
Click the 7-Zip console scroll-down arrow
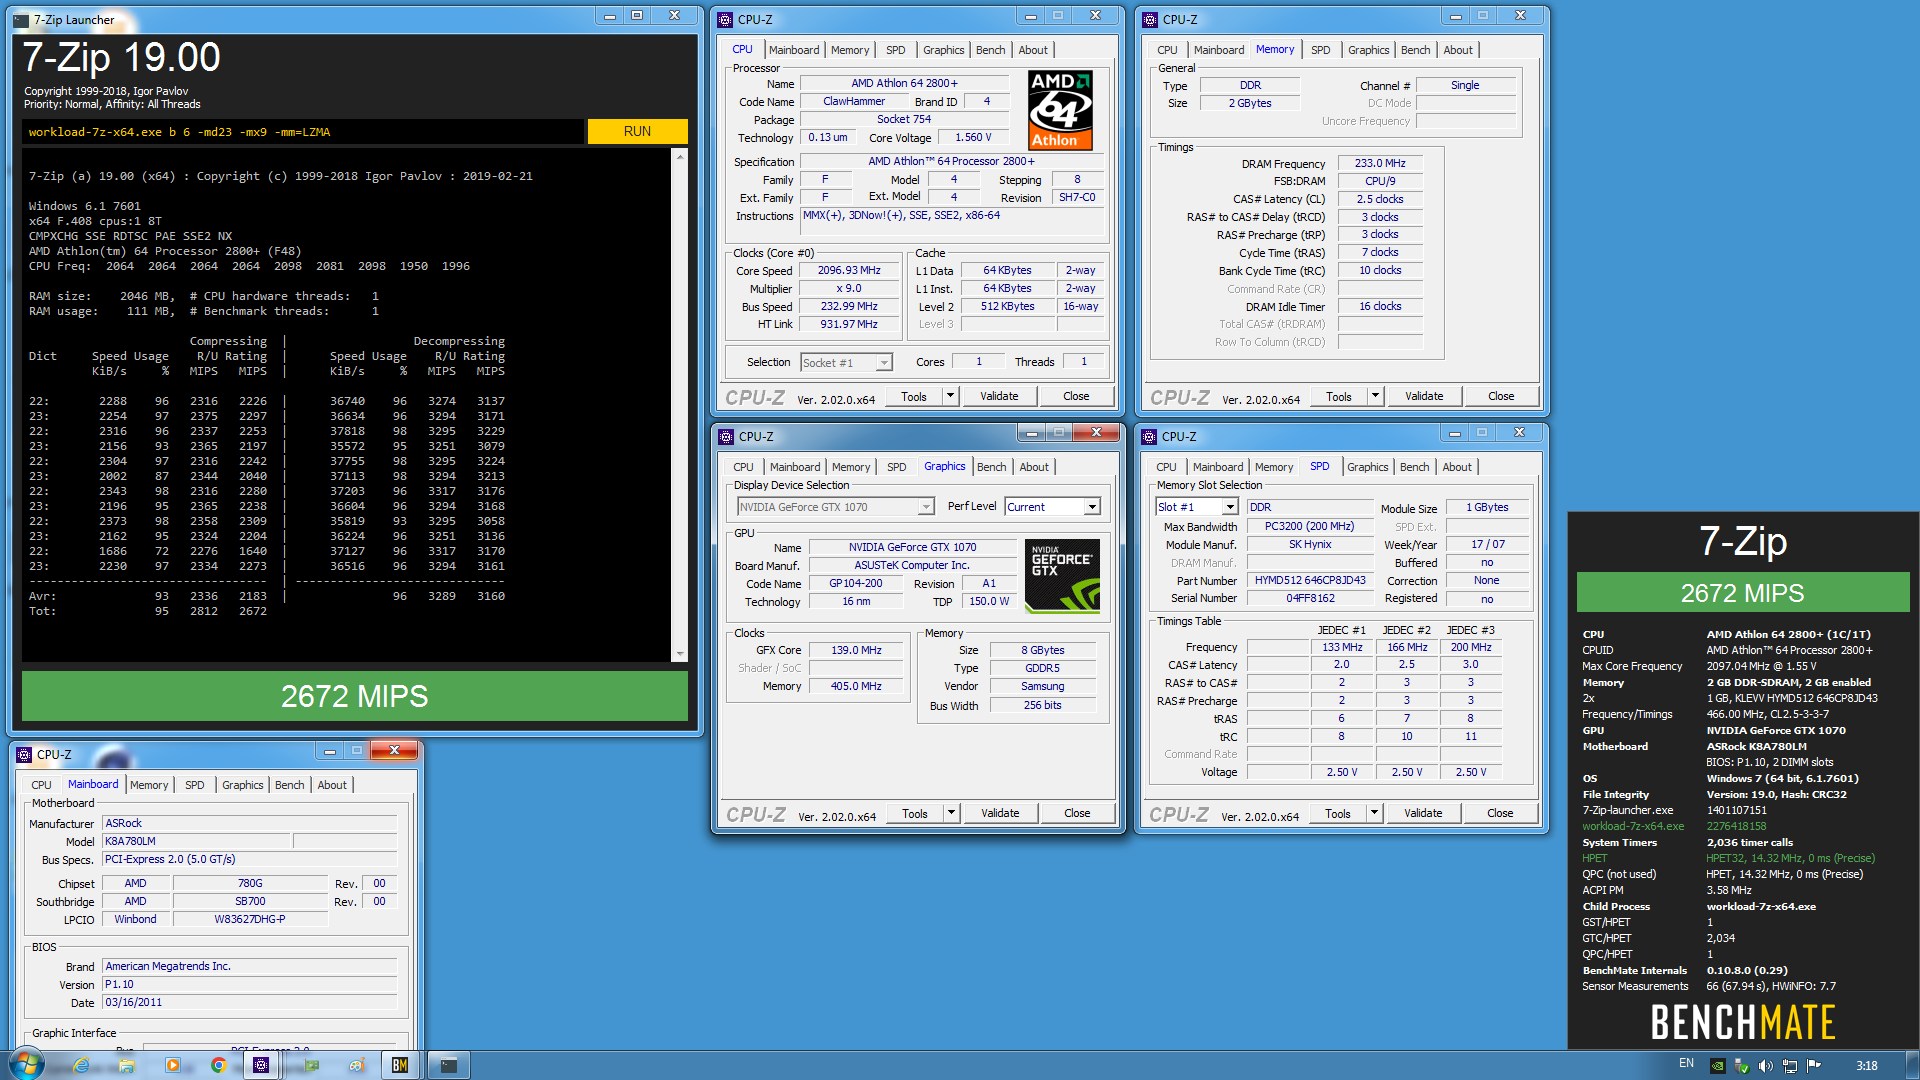click(680, 654)
